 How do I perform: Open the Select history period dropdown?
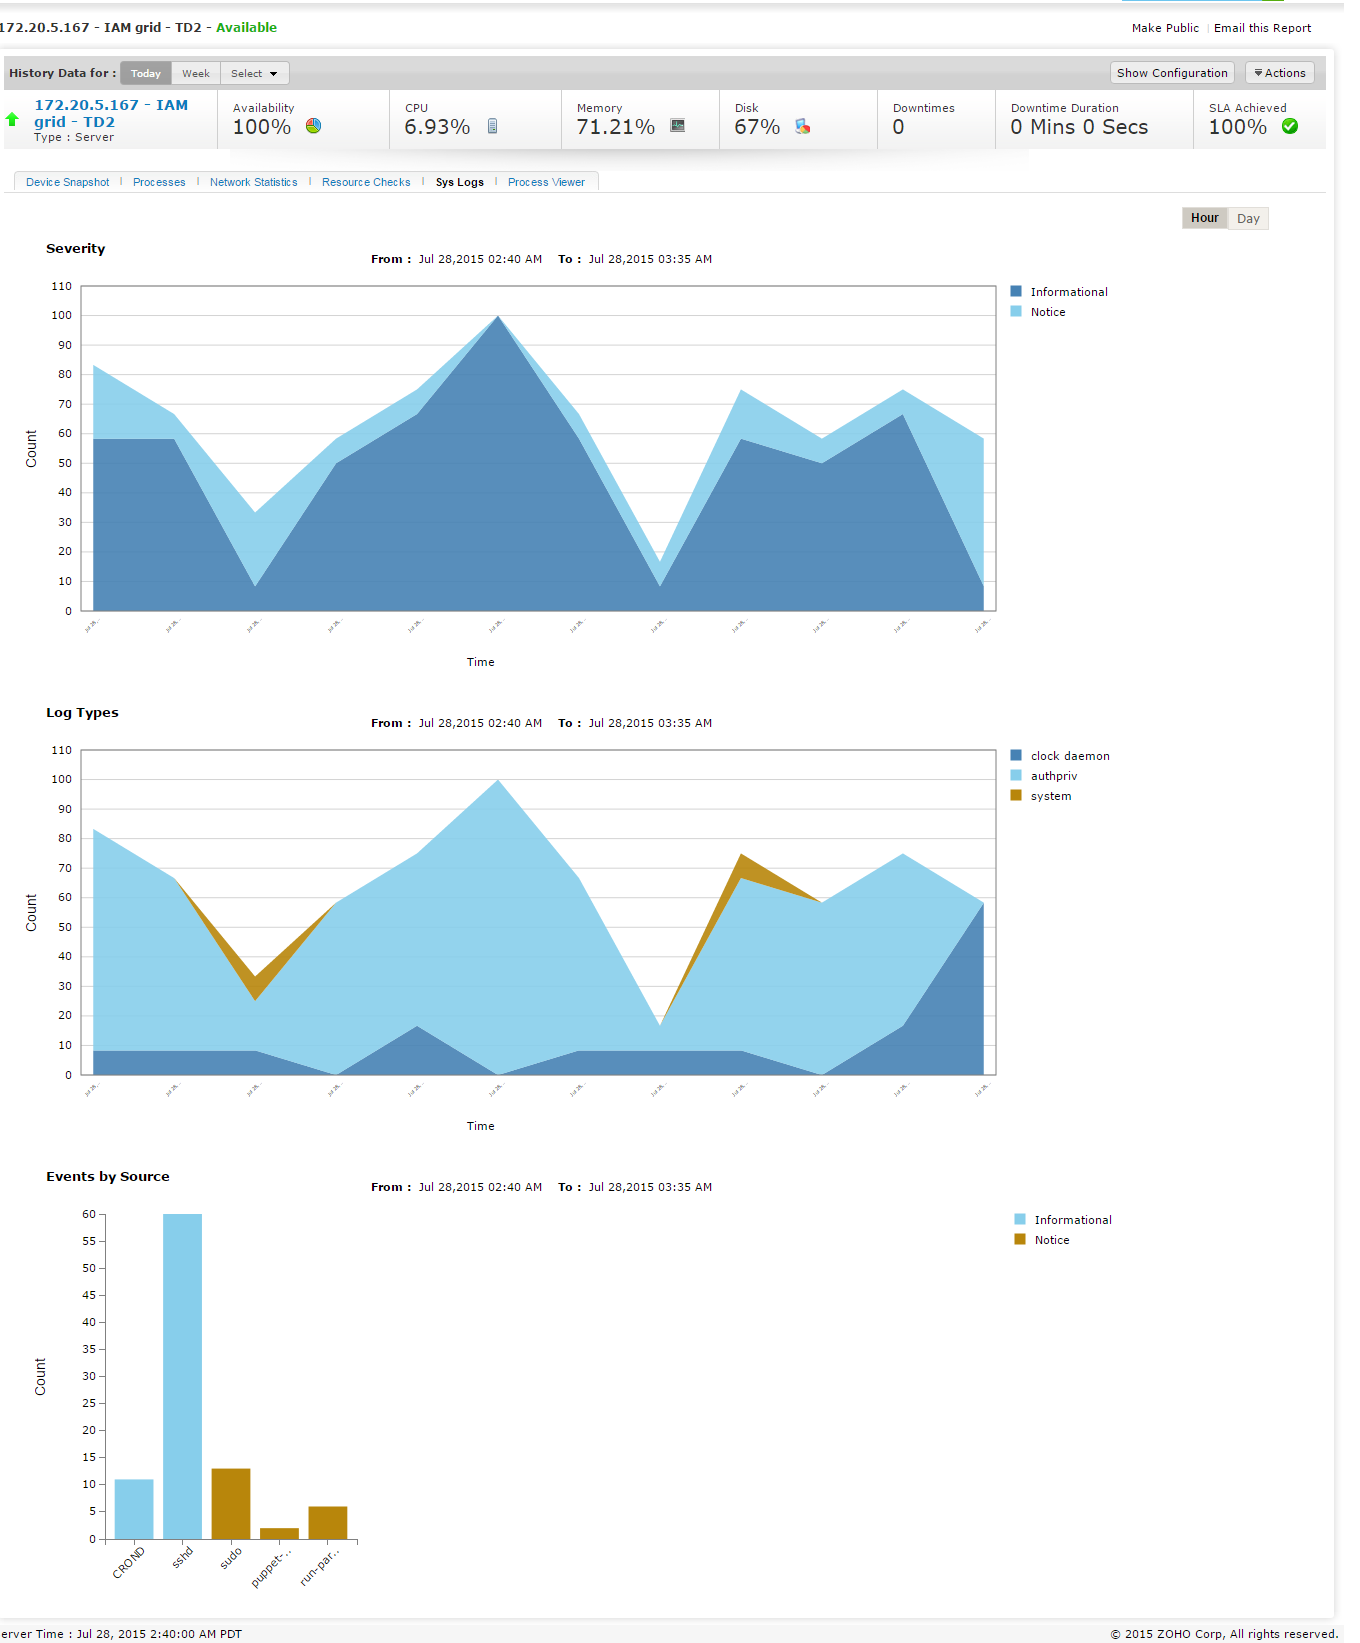tap(254, 74)
